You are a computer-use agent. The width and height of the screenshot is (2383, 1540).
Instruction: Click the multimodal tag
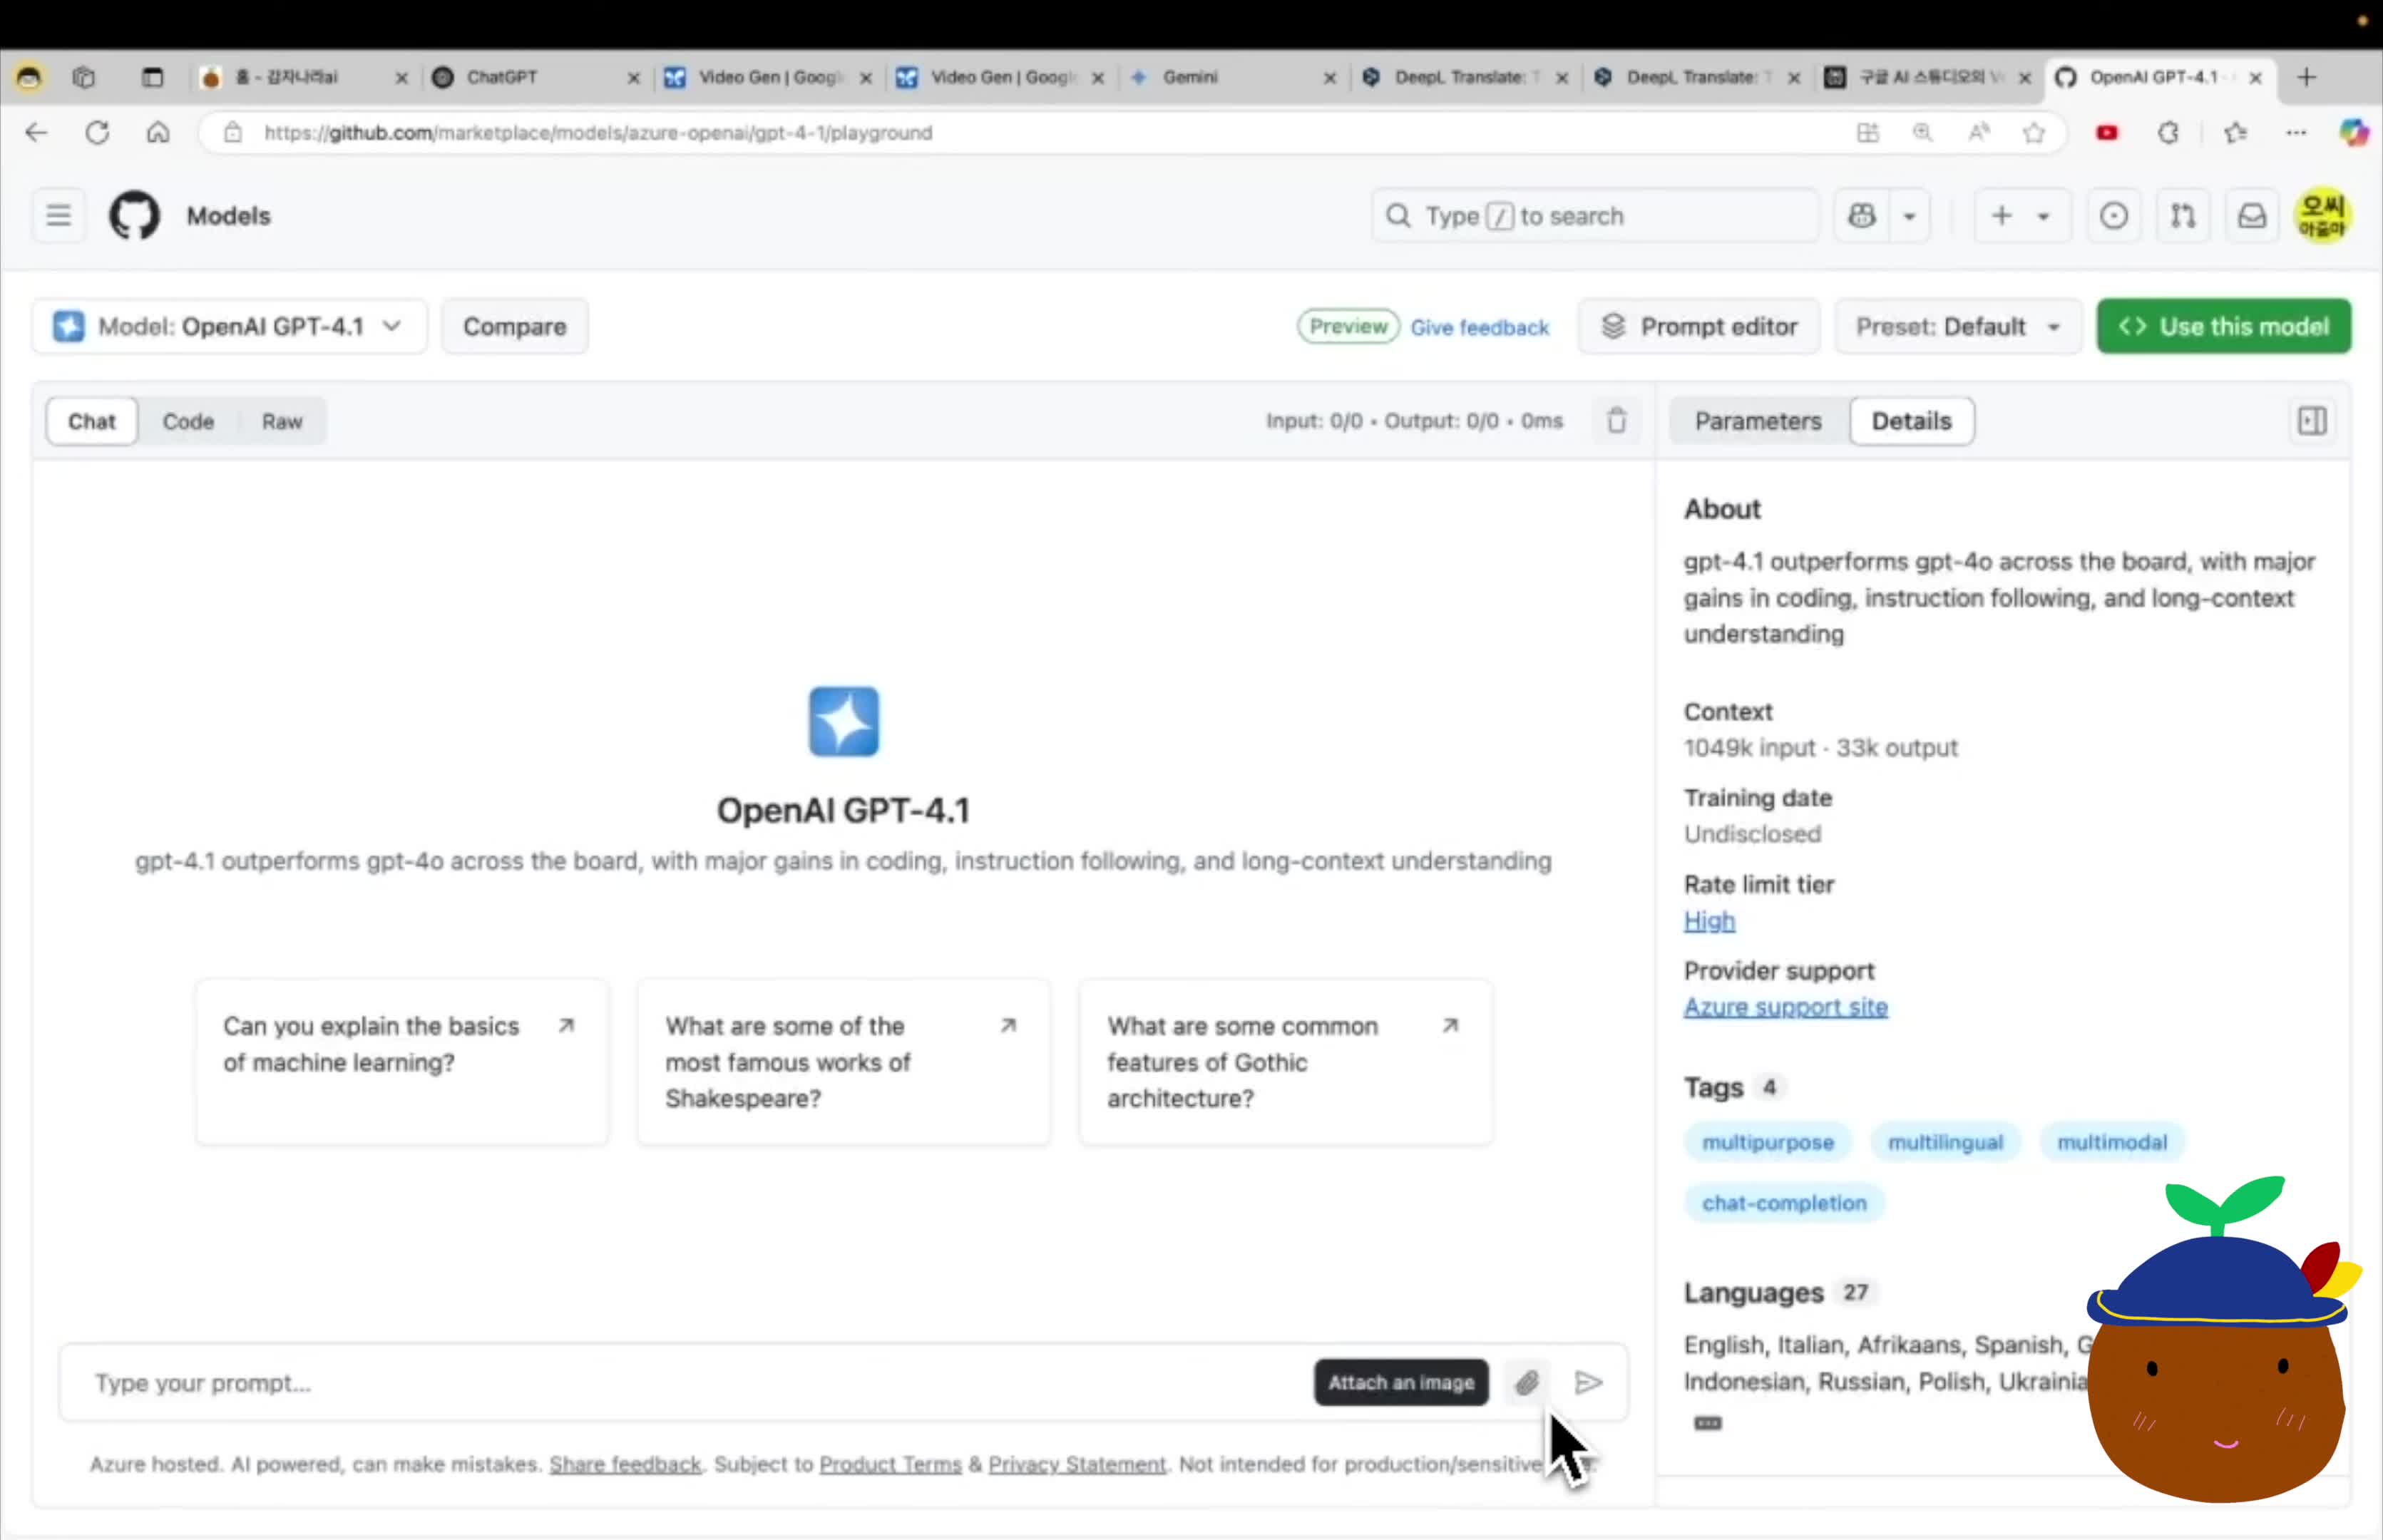2112,1143
